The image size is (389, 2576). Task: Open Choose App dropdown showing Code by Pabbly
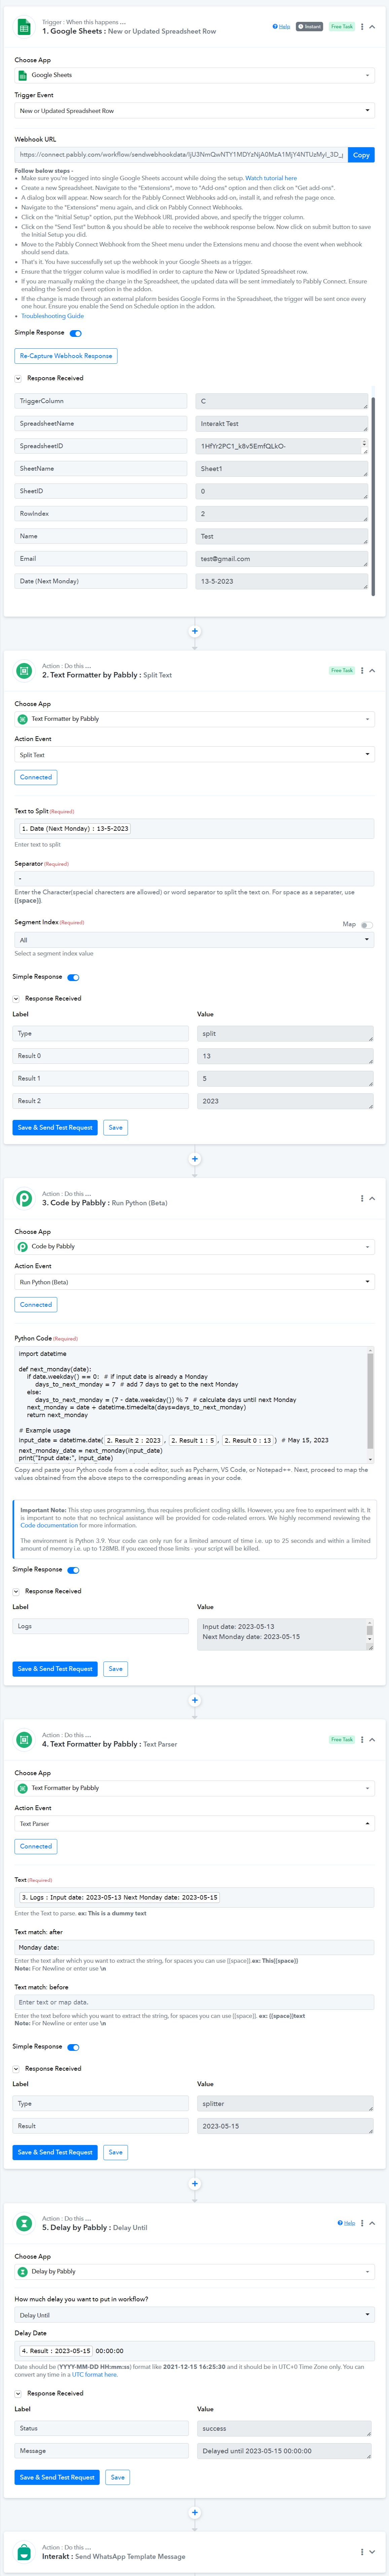(194, 1247)
